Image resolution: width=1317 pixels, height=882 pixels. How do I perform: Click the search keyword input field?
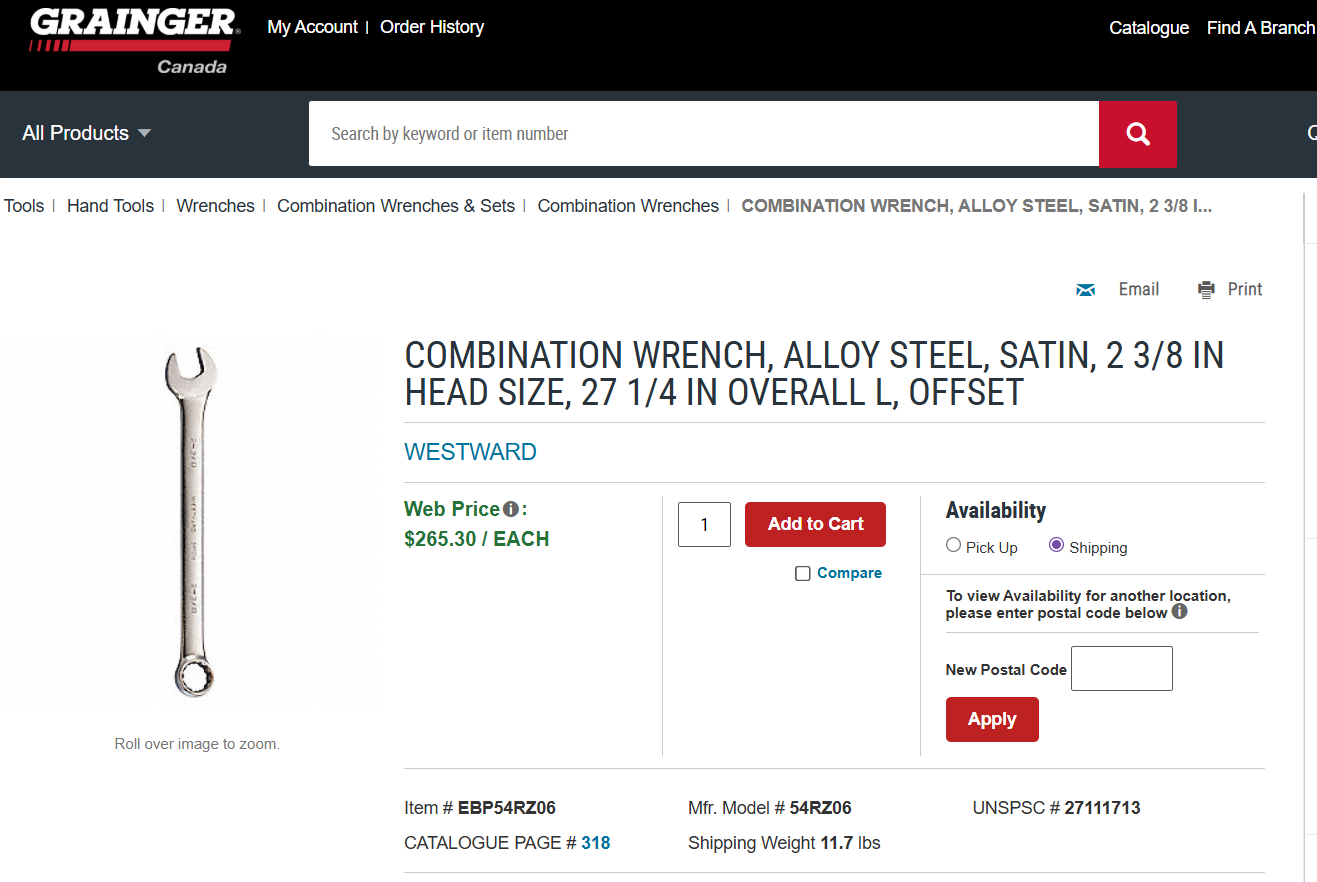(x=703, y=134)
